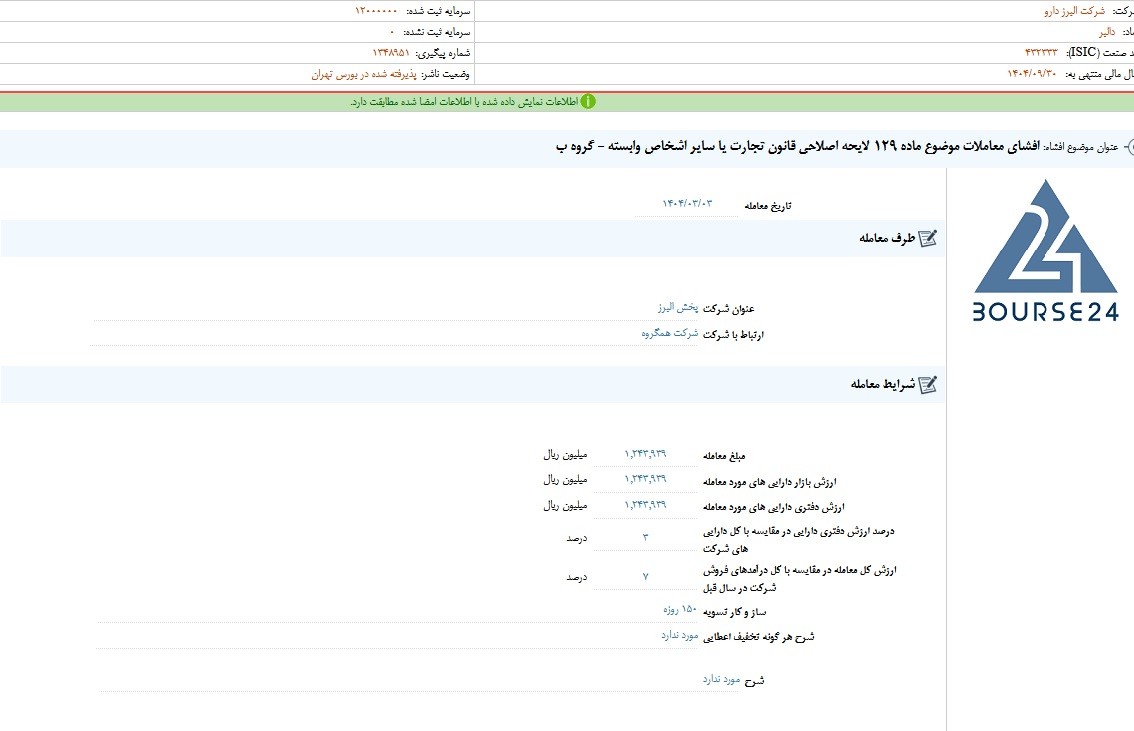Click the edit icon beside طرف معامله

point(927,238)
